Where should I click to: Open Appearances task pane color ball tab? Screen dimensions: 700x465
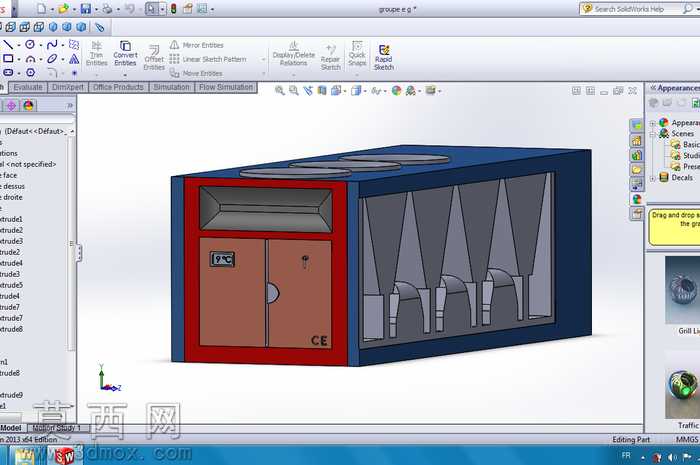[x=637, y=199]
